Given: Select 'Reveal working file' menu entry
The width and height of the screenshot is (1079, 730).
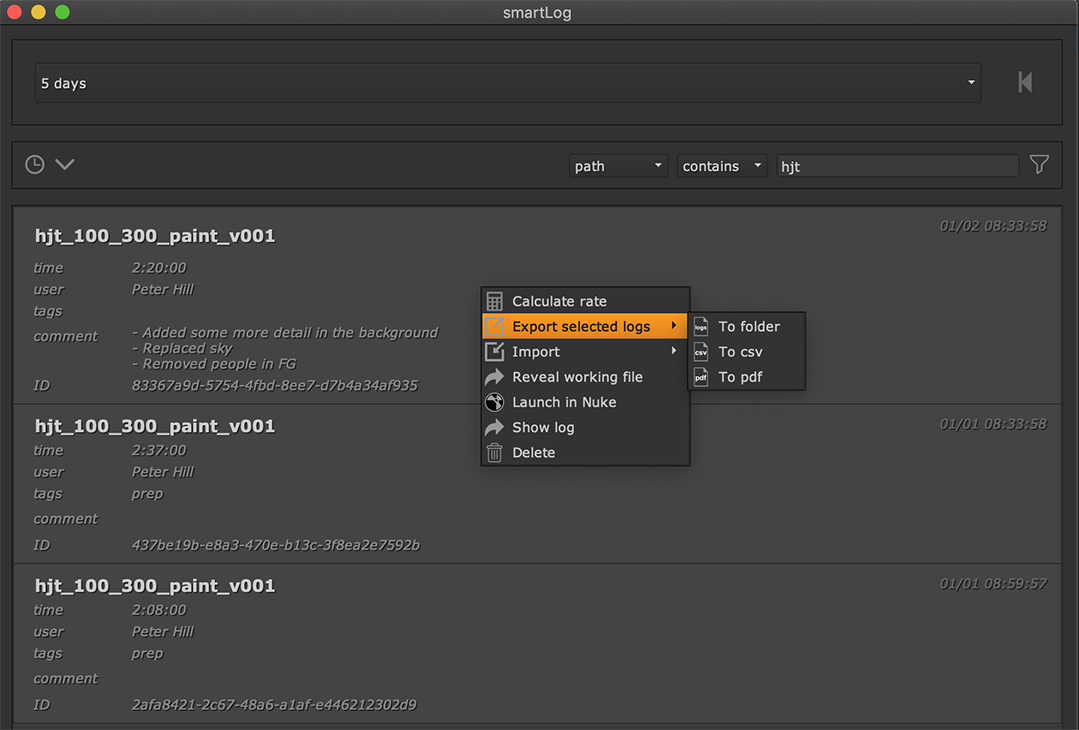Looking at the screenshot, I should (x=577, y=377).
